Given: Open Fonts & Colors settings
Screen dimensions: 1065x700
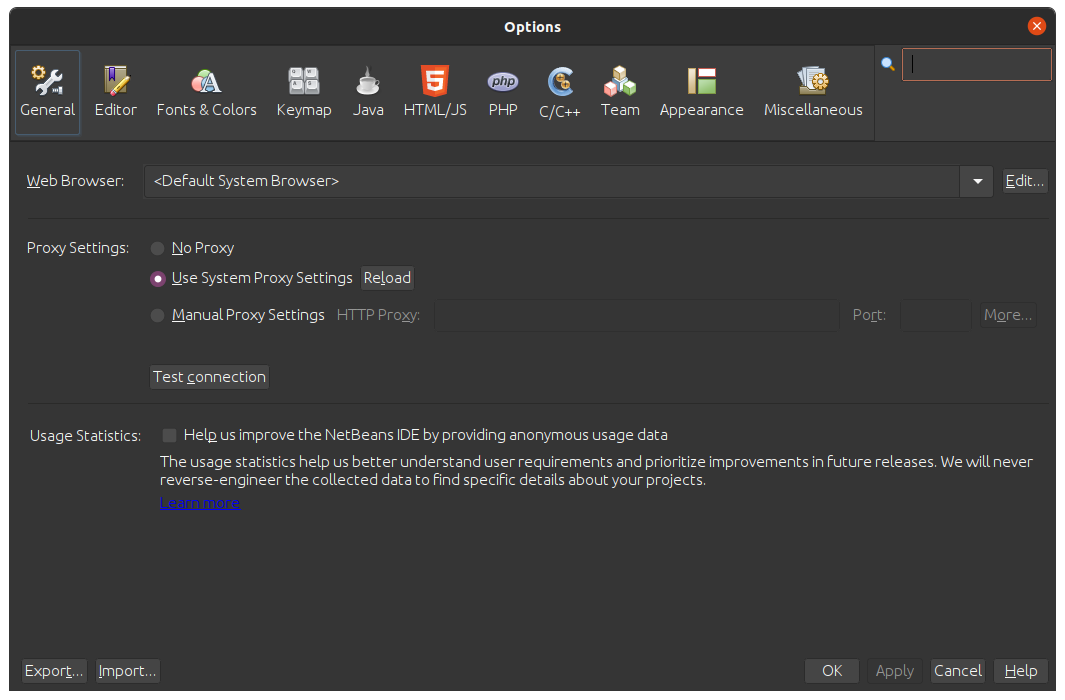Looking at the screenshot, I should (x=206, y=92).
